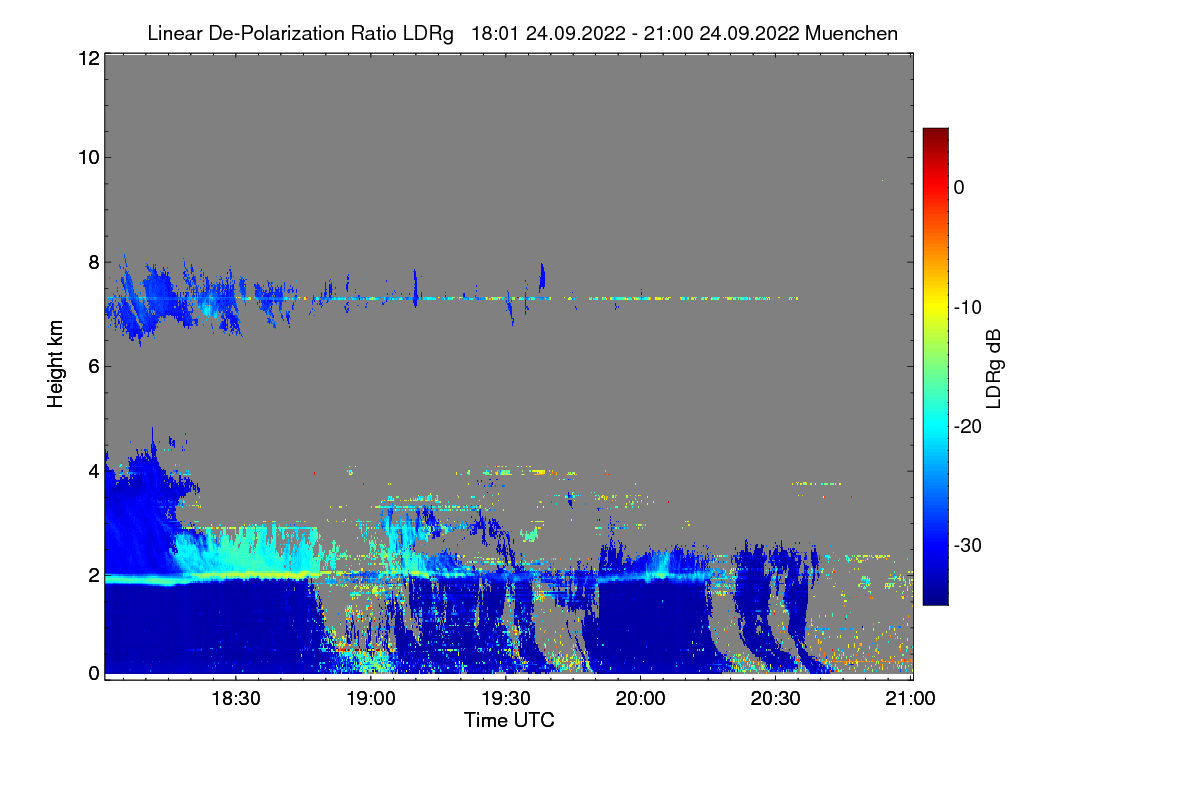Click the "10" height axis label

pyautogui.click(x=87, y=157)
